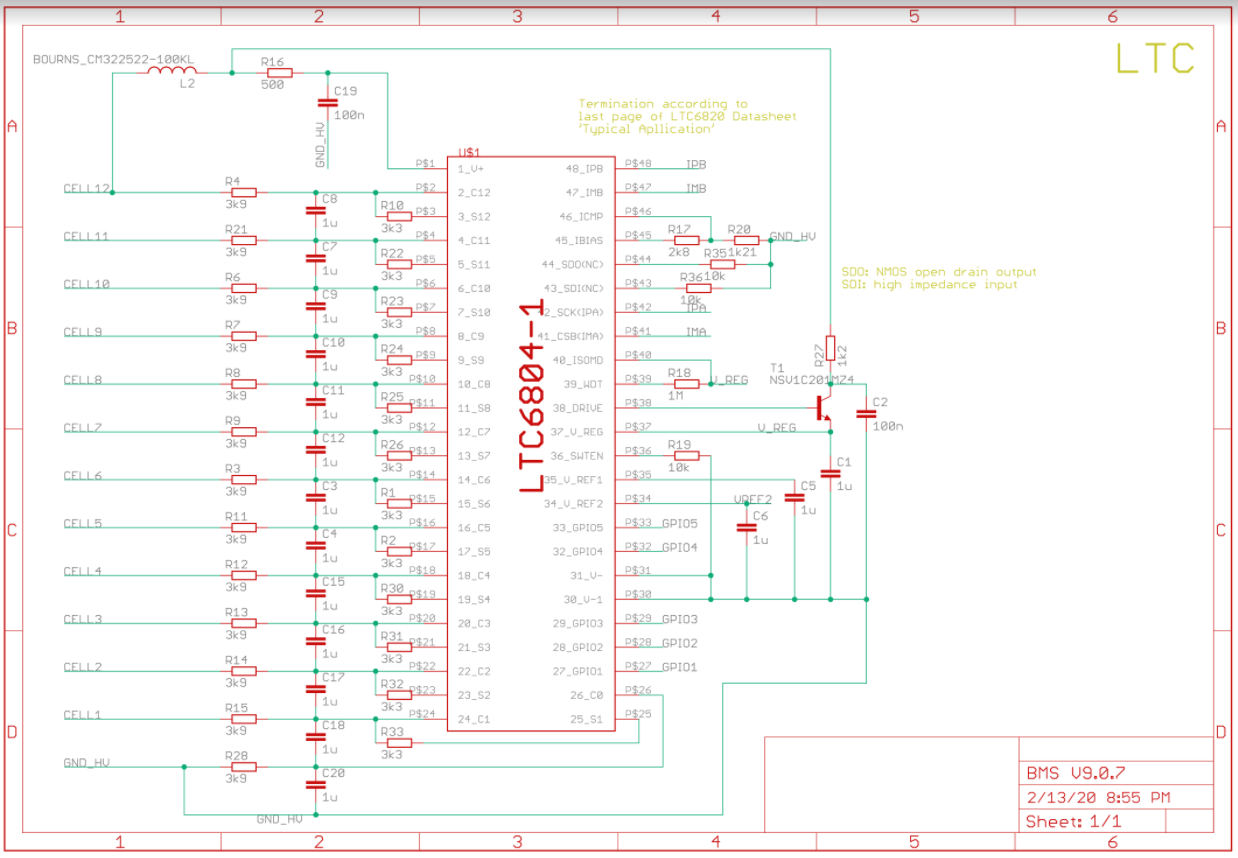This screenshot has width=1238, height=858.
Task: Select the 'SDO: NMOS open drain output' note
Action: point(940,272)
